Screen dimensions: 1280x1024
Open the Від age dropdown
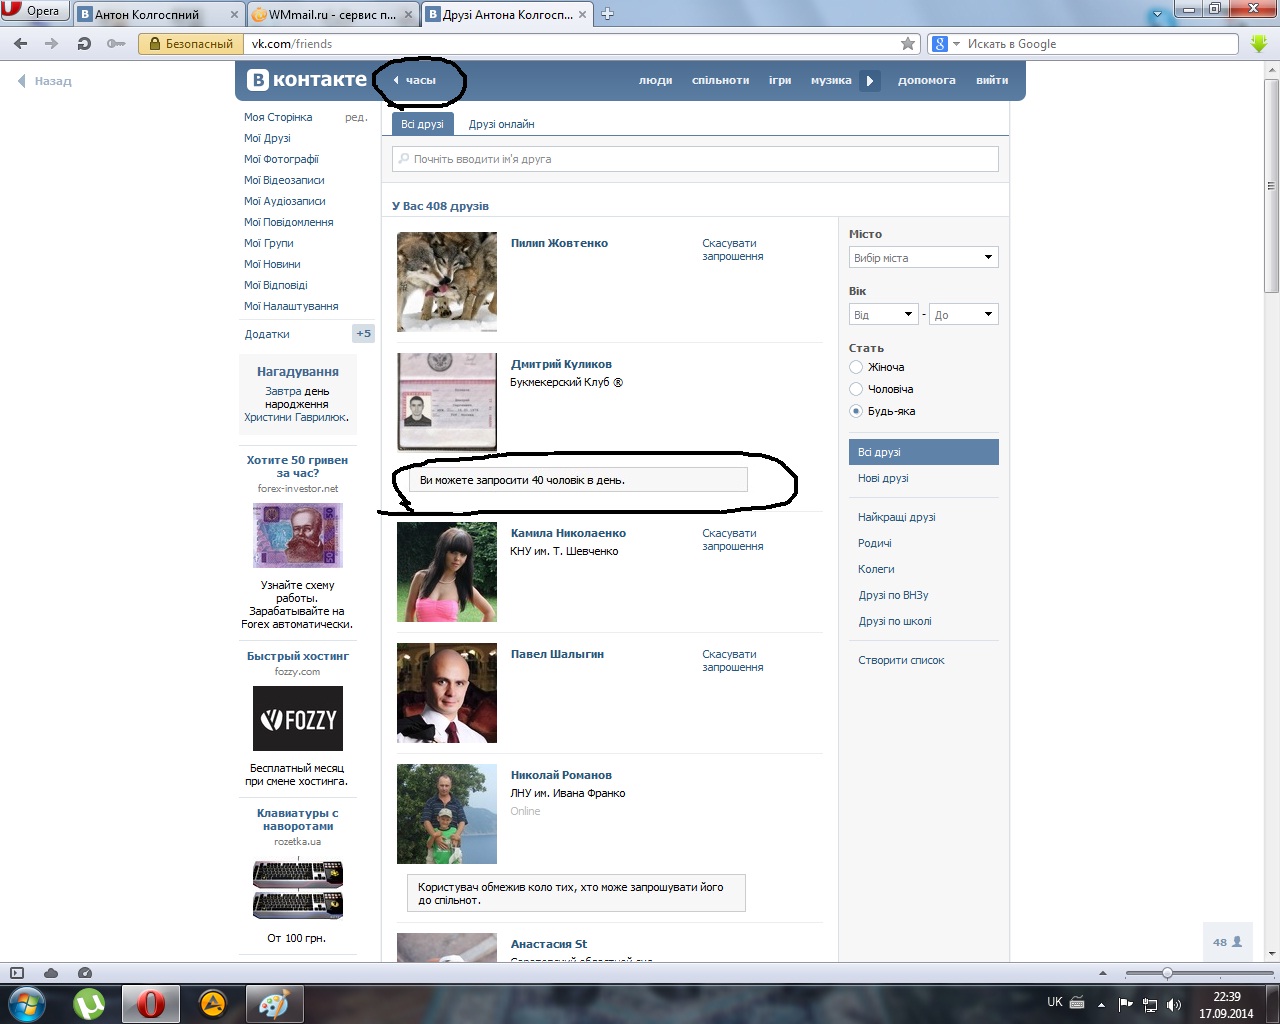coord(884,314)
